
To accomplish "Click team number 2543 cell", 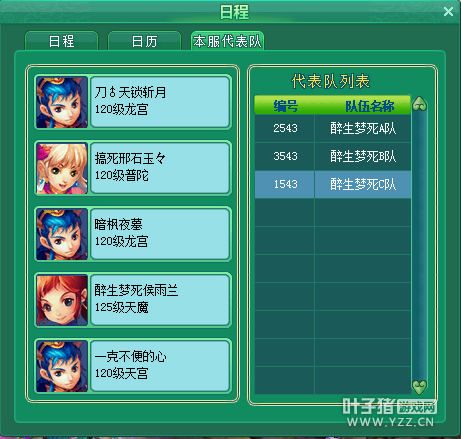I will point(285,128).
